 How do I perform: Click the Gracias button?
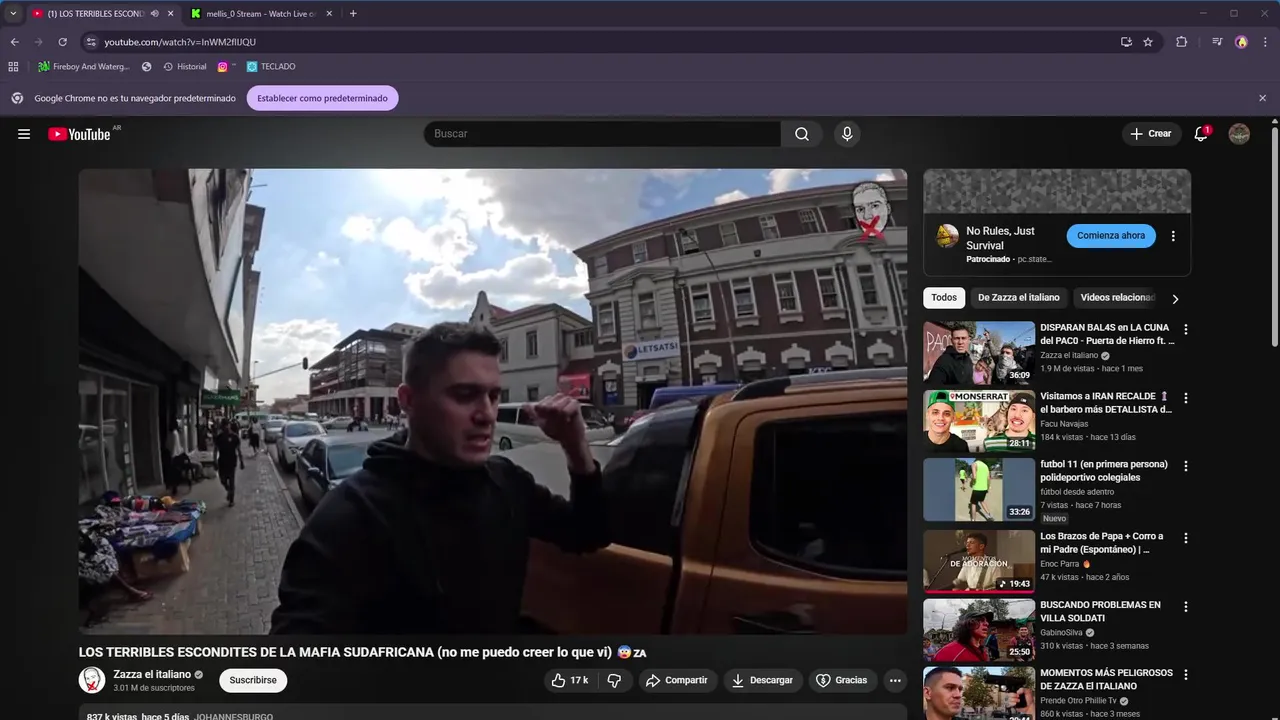[x=842, y=680]
